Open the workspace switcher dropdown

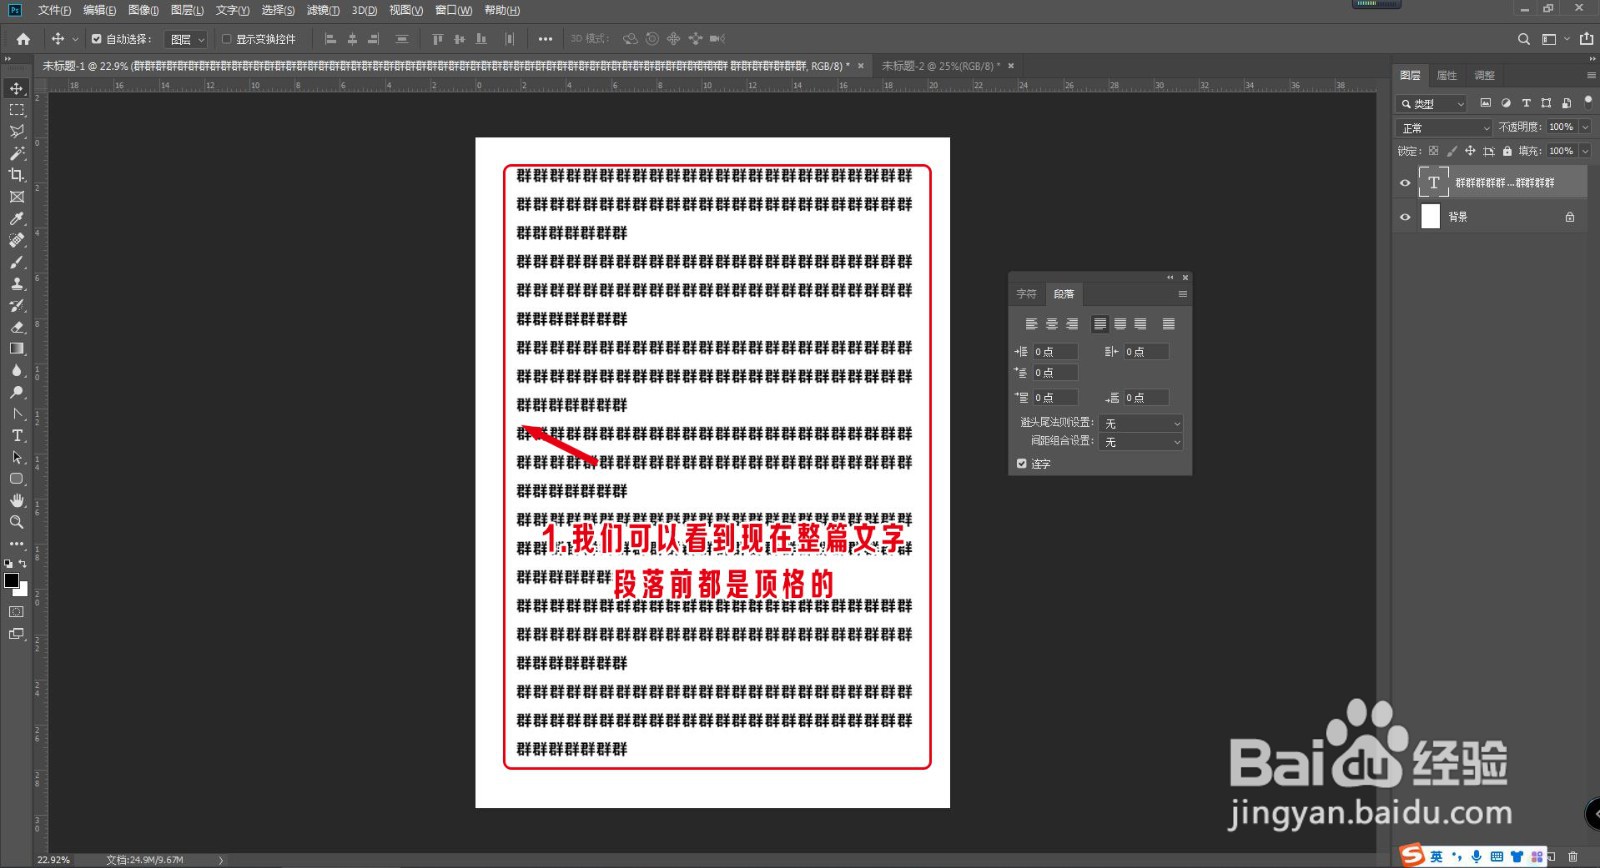click(1554, 39)
